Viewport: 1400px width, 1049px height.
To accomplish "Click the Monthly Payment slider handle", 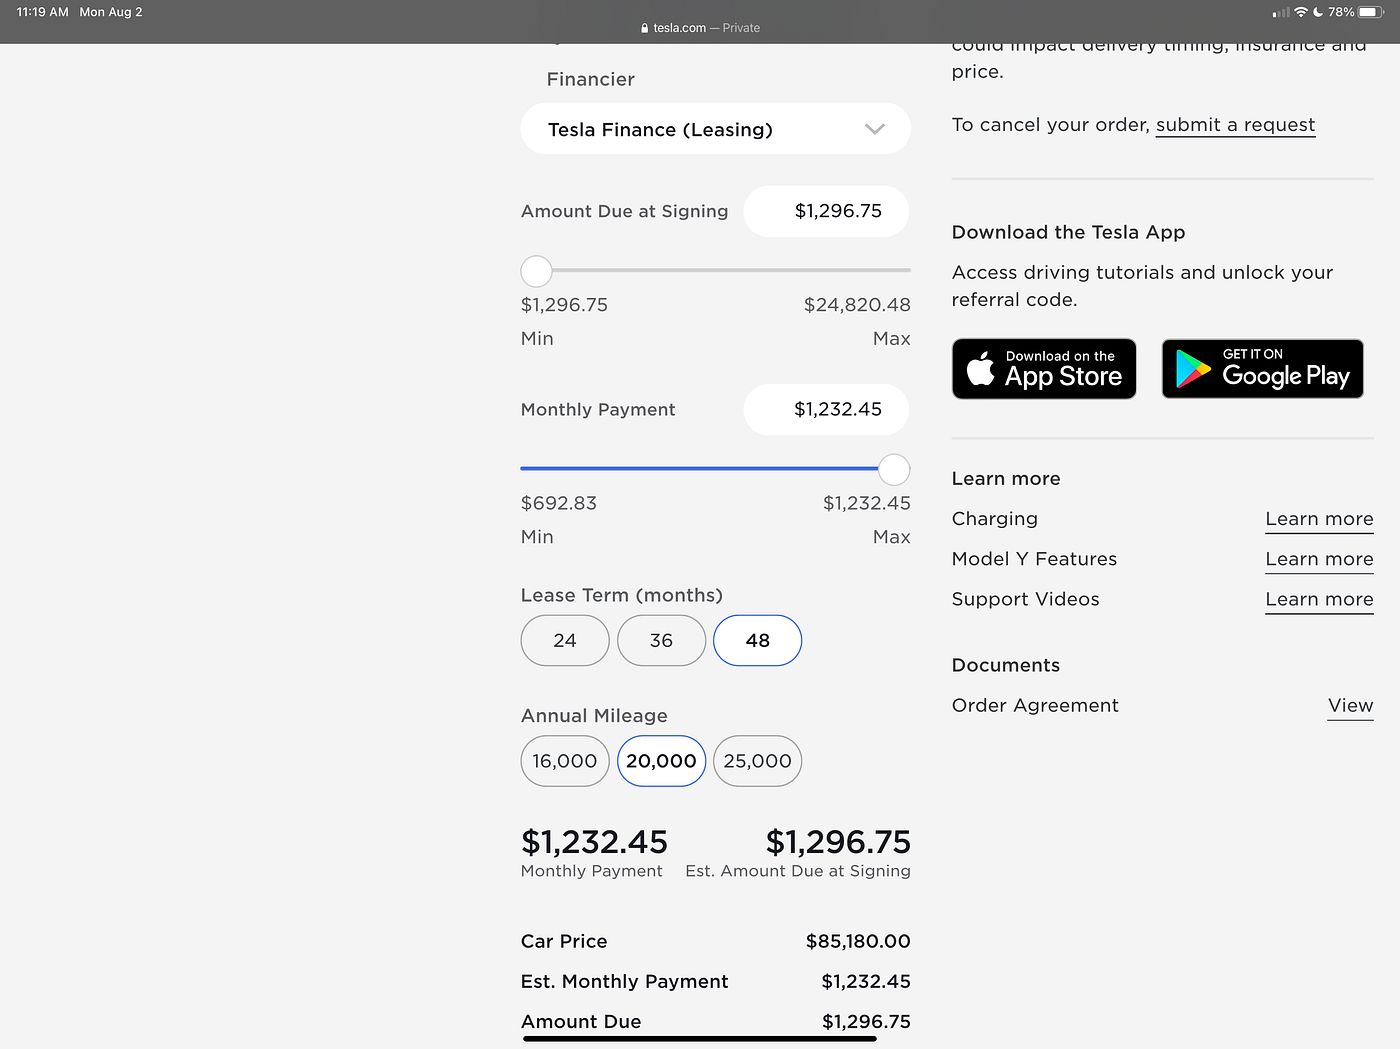I will (894, 469).
